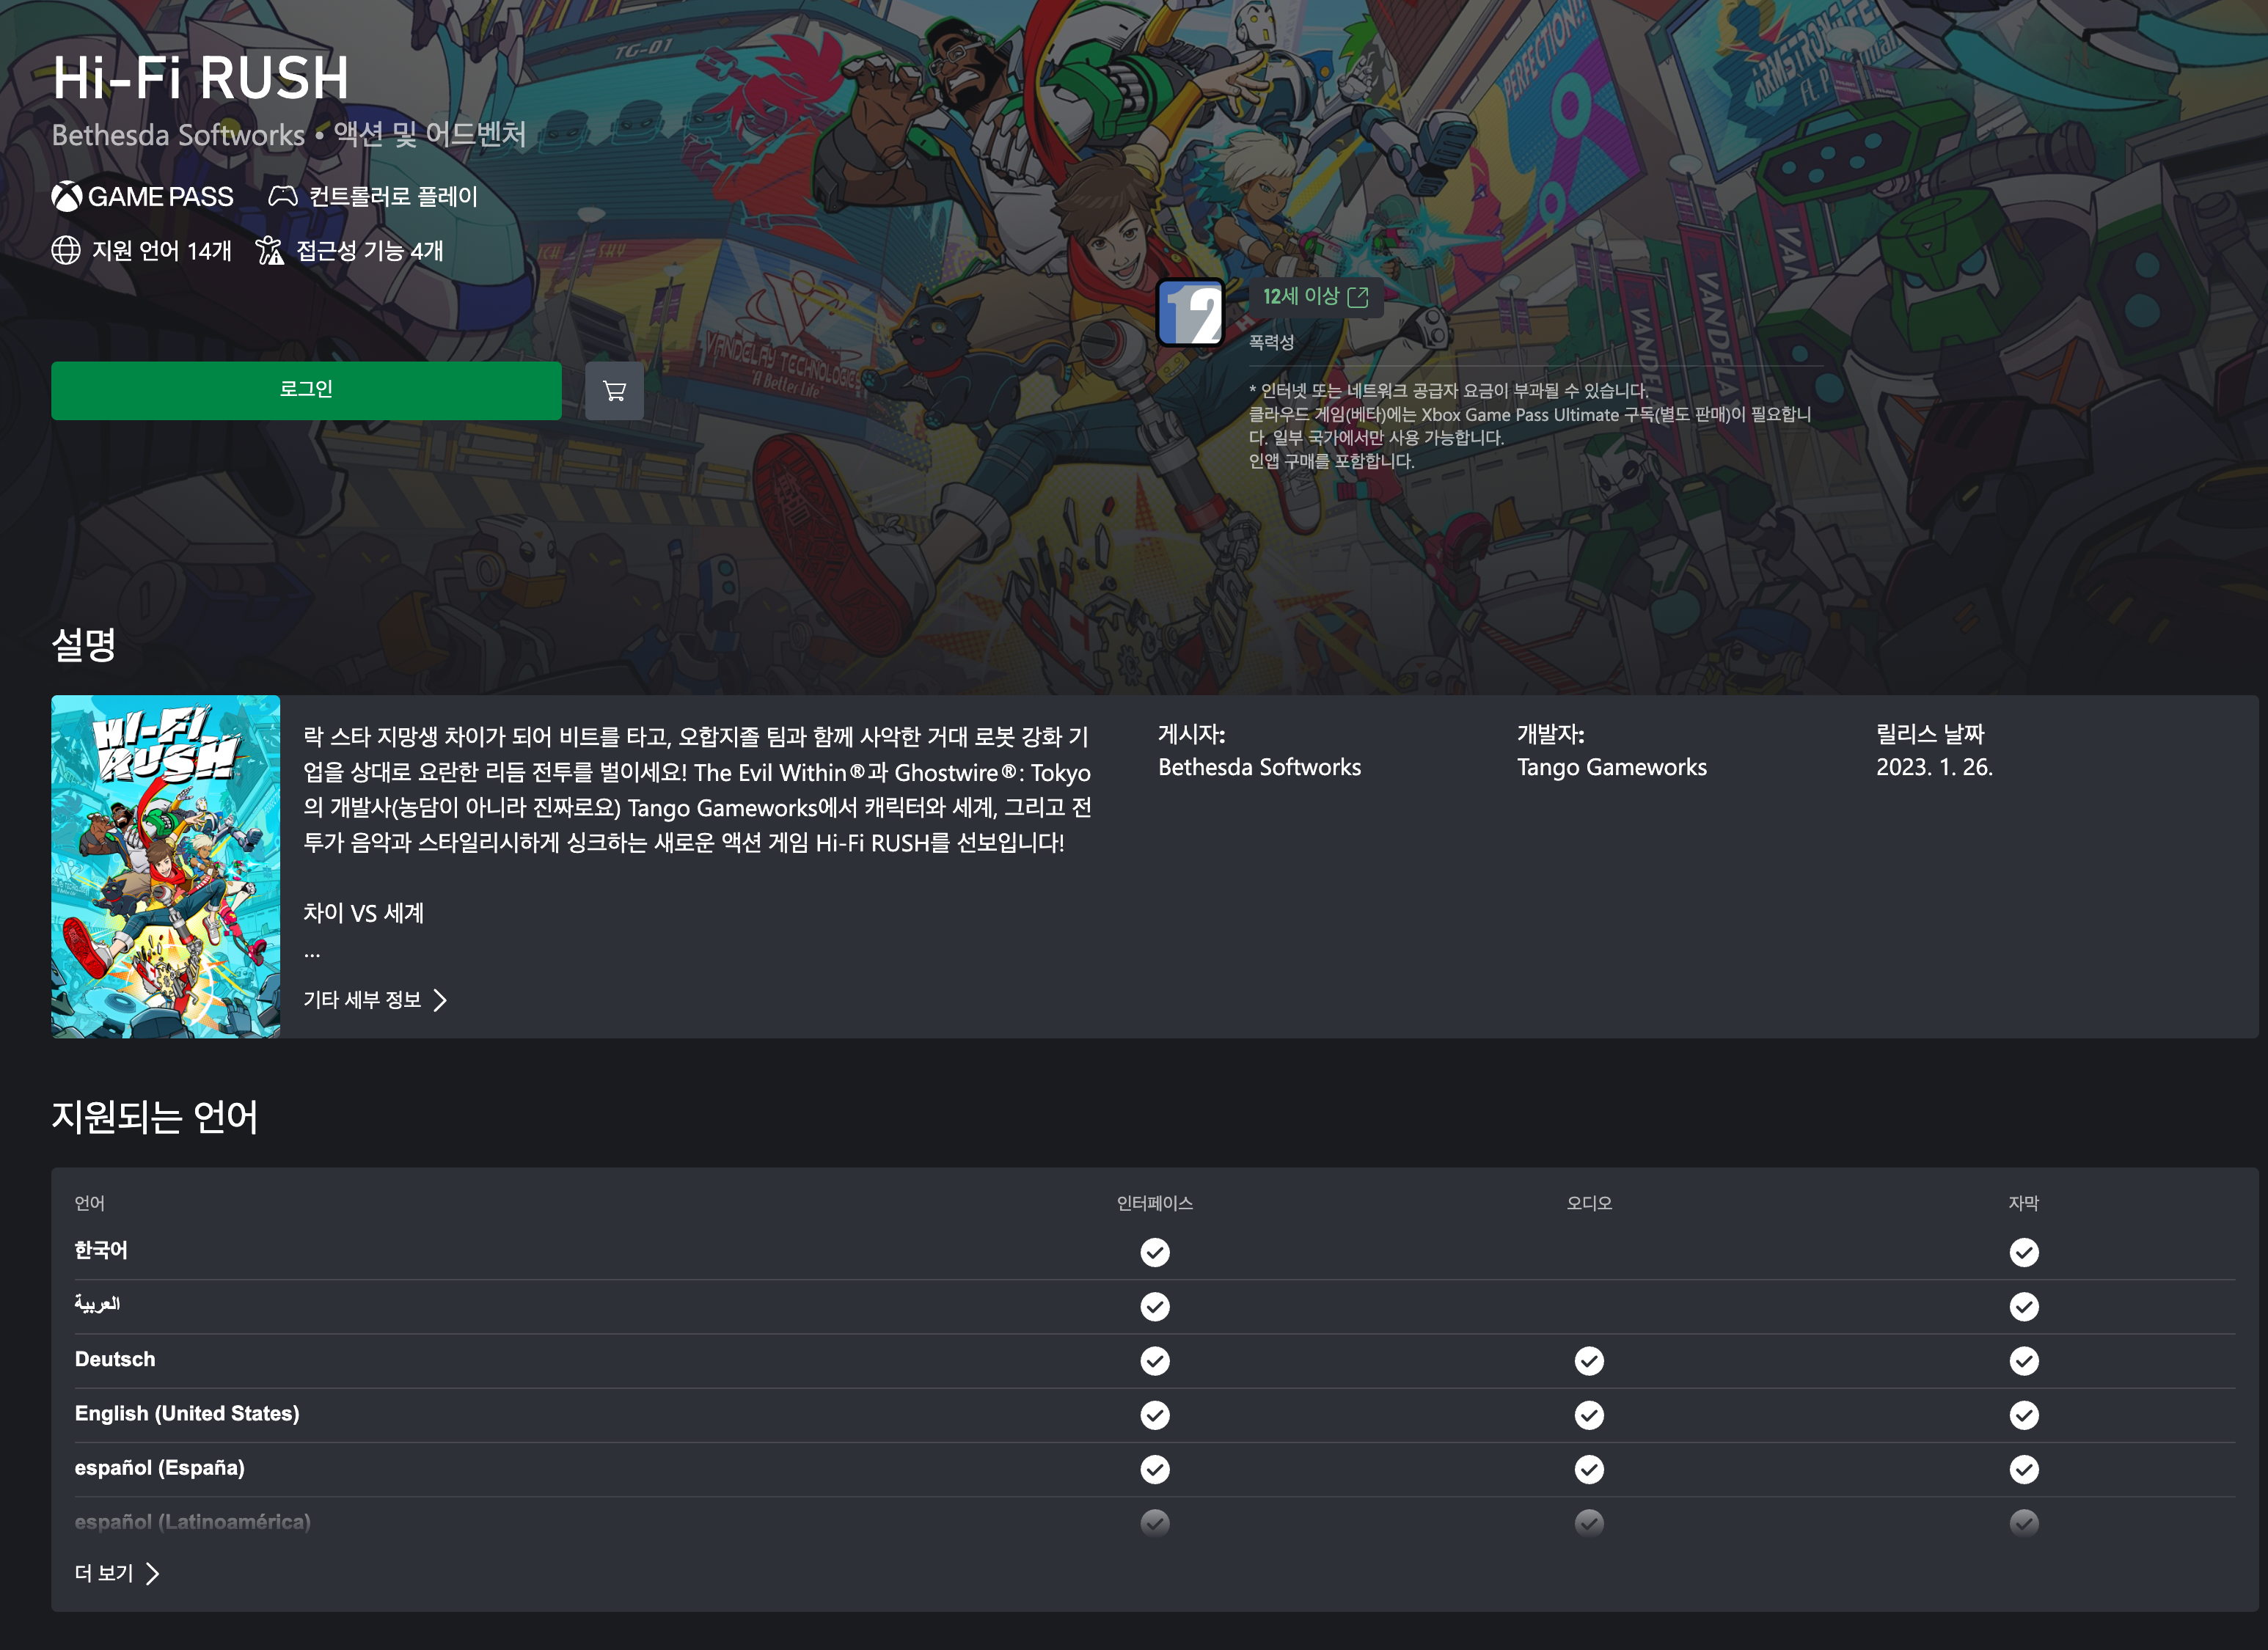Click Hi-Fi RUSH box art thumbnail
2268x1650 pixels.
(x=166, y=866)
